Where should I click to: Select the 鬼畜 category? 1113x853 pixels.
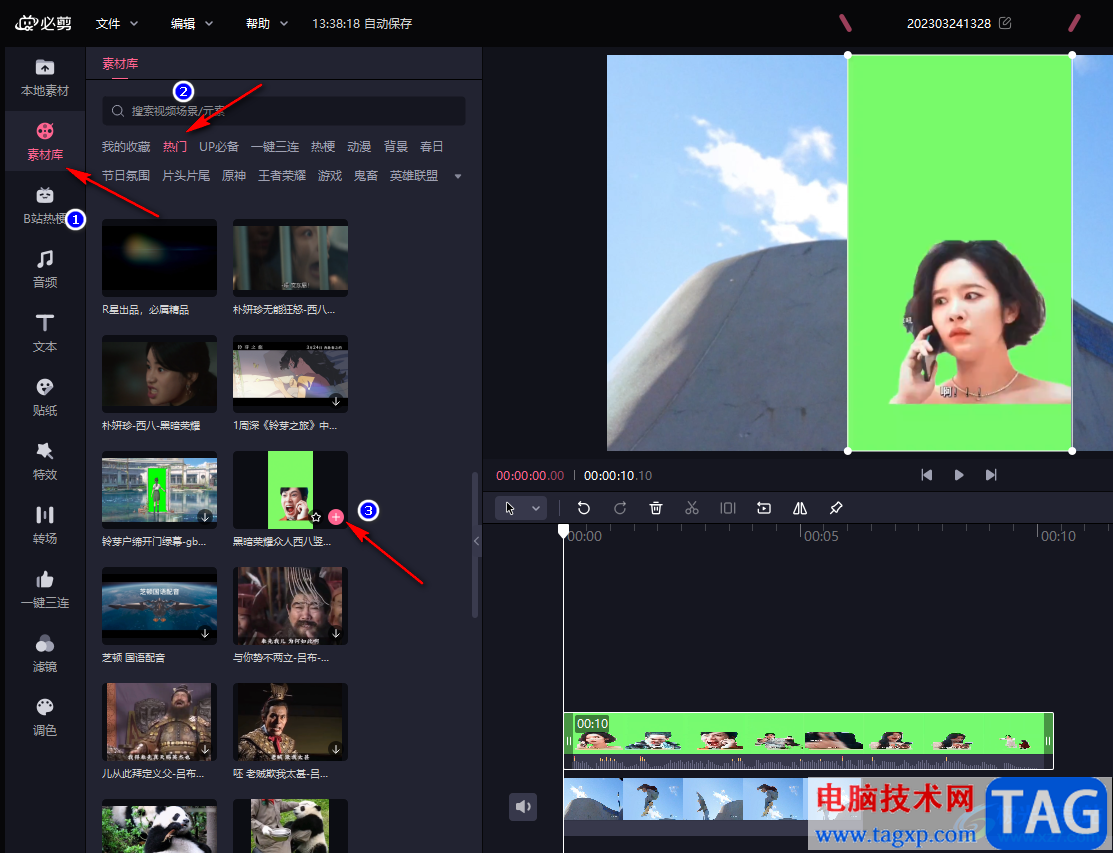(x=366, y=175)
